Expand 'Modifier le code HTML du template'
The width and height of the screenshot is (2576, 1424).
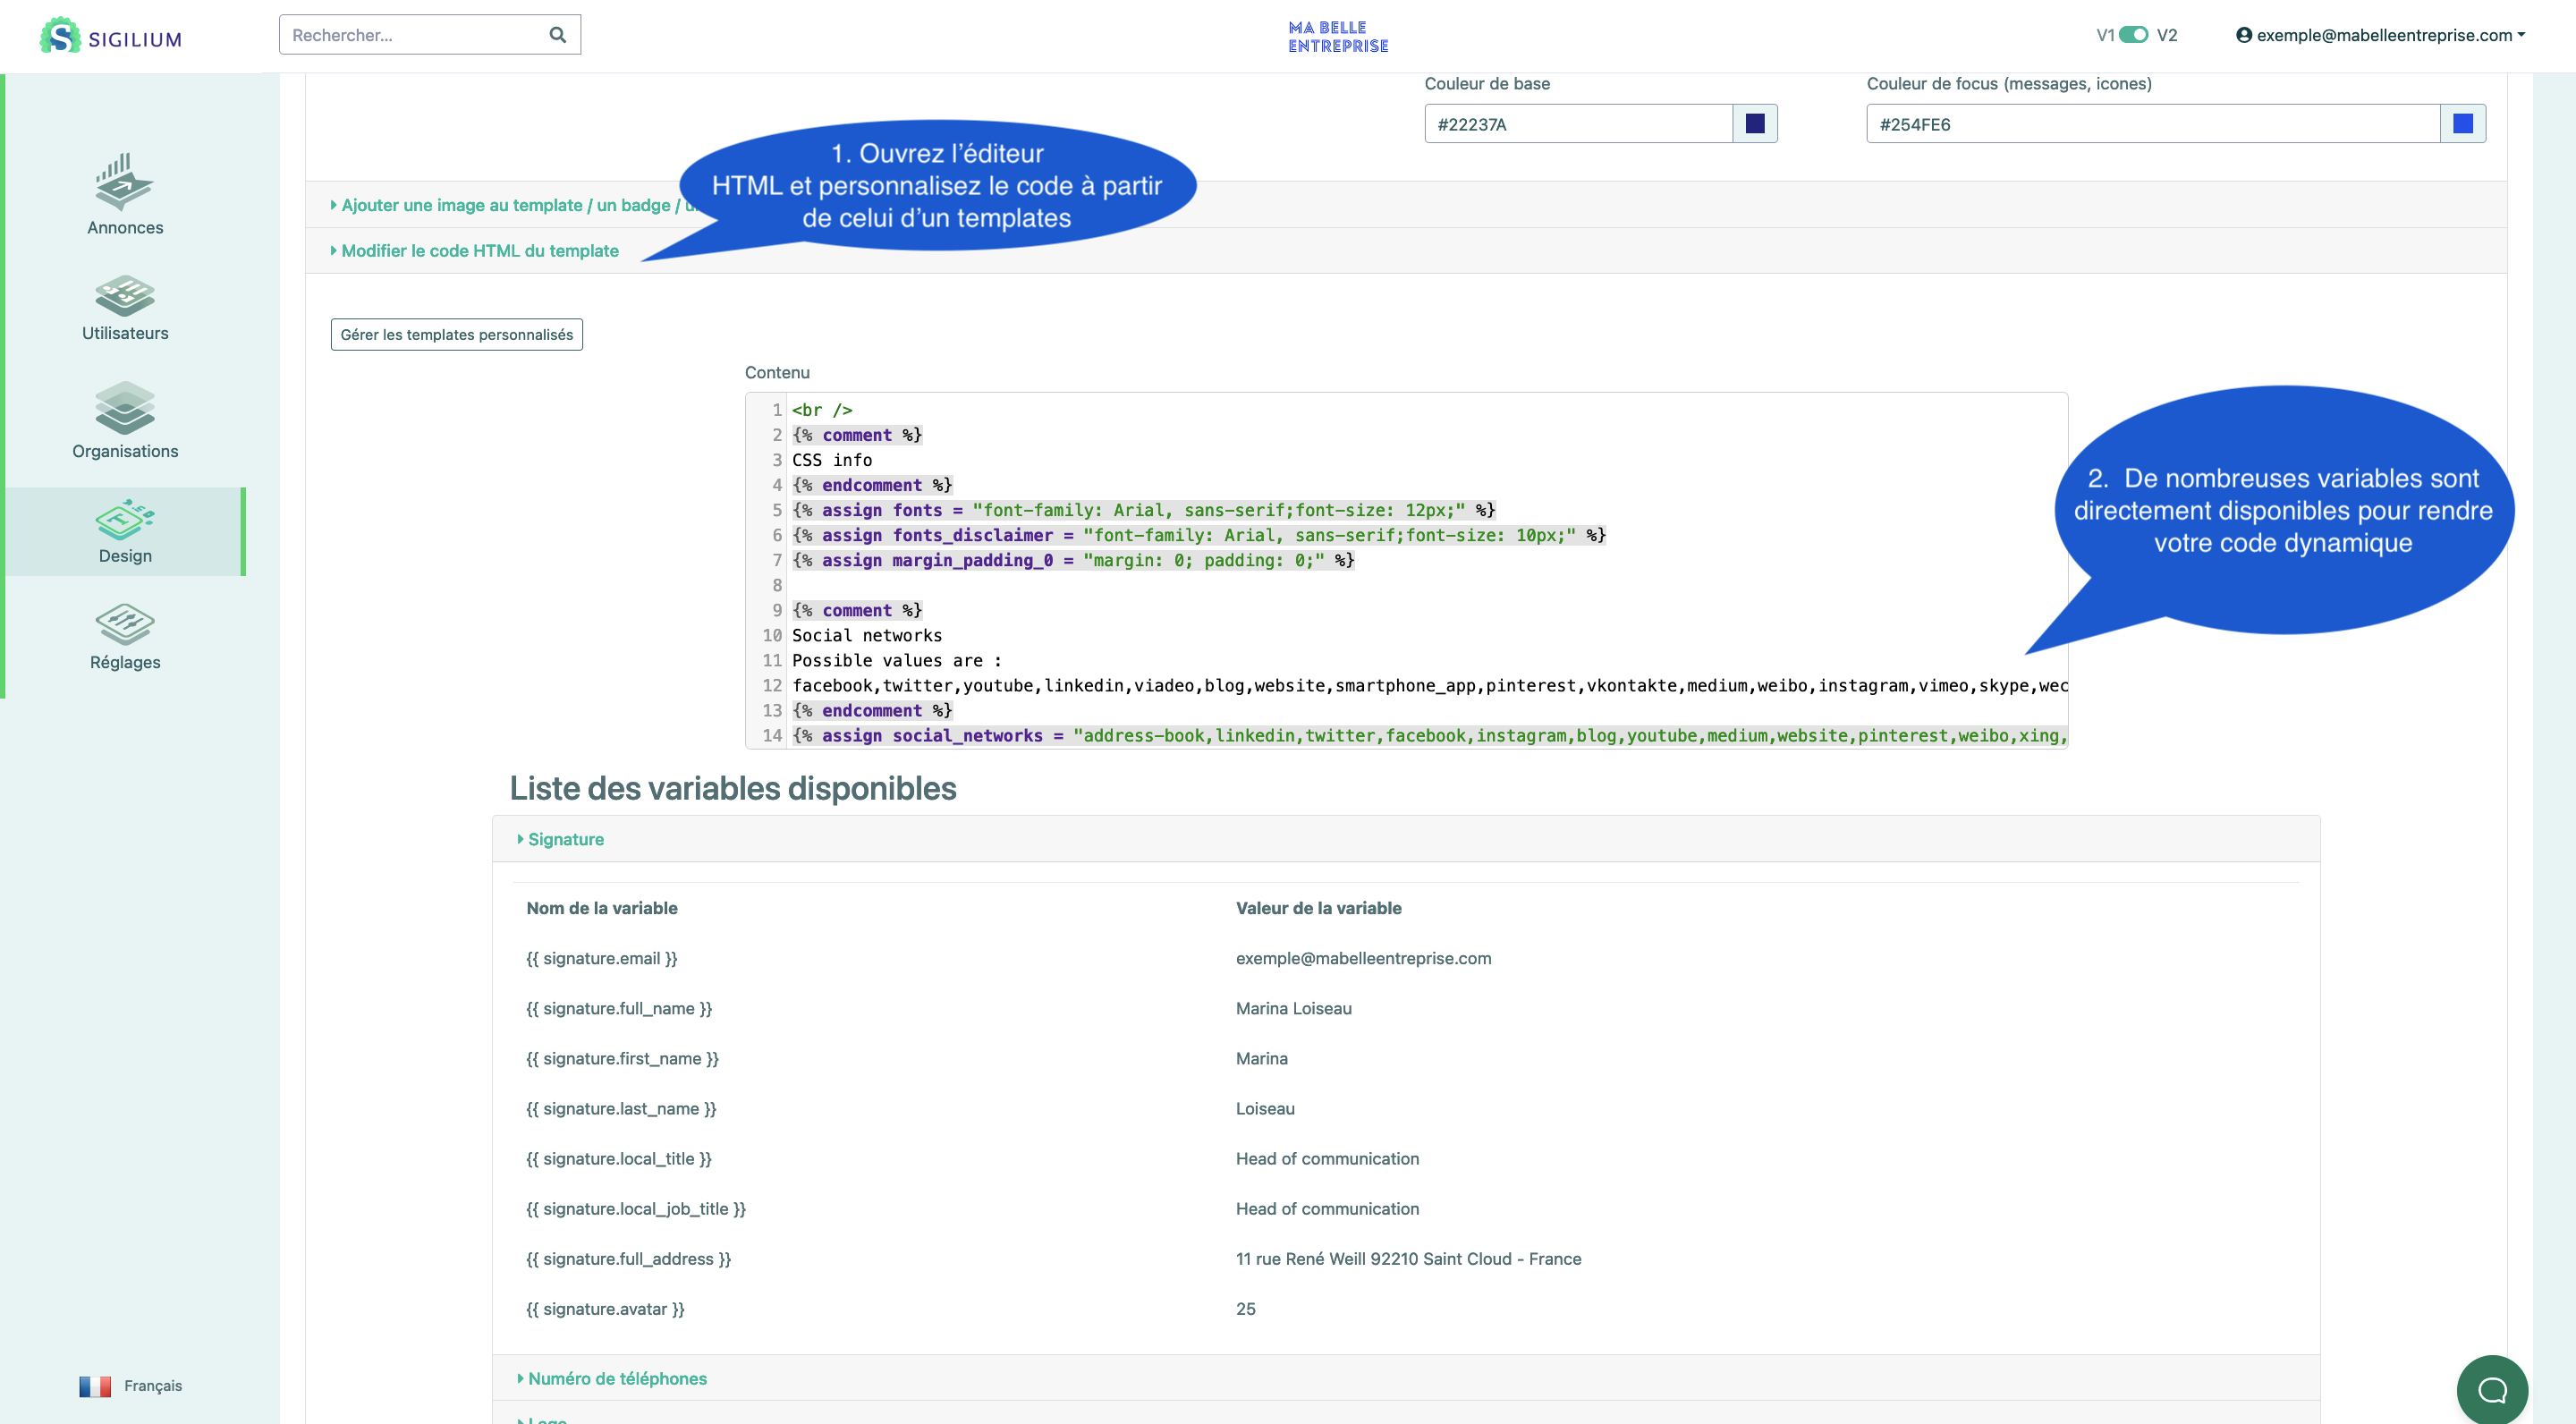(479, 251)
